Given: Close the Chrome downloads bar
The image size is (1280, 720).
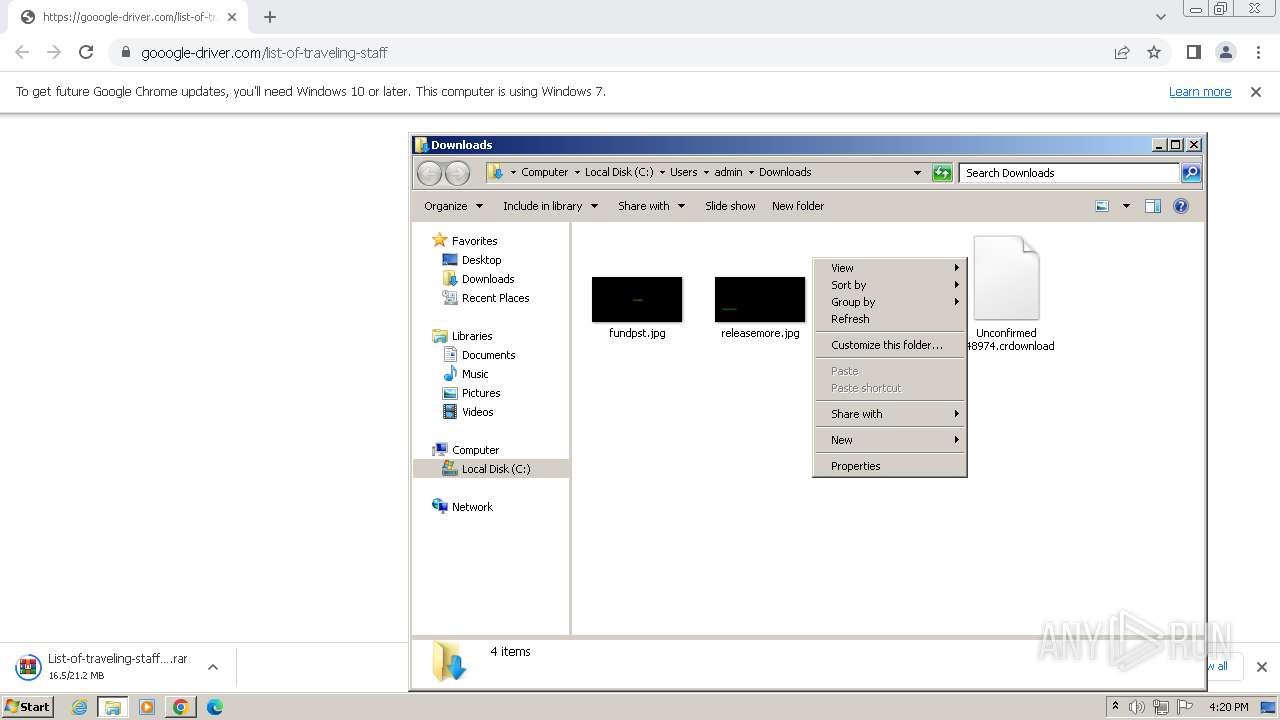Looking at the screenshot, I should pyautogui.click(x=1262, y=667).
